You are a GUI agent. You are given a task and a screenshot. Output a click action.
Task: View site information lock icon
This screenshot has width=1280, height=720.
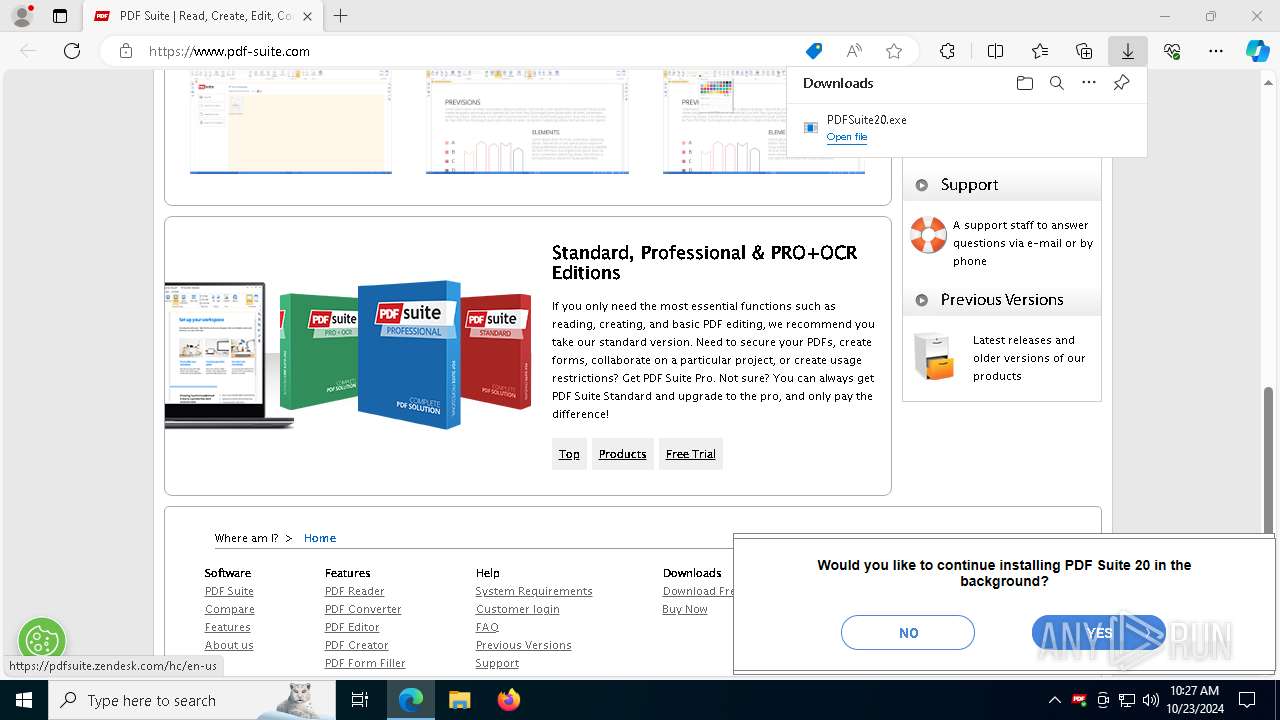point(125,51)
